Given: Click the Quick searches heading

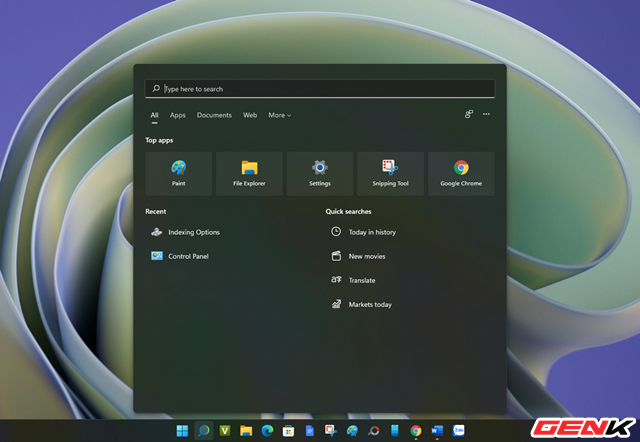Looking at the screenshot, I should [348, 211].
